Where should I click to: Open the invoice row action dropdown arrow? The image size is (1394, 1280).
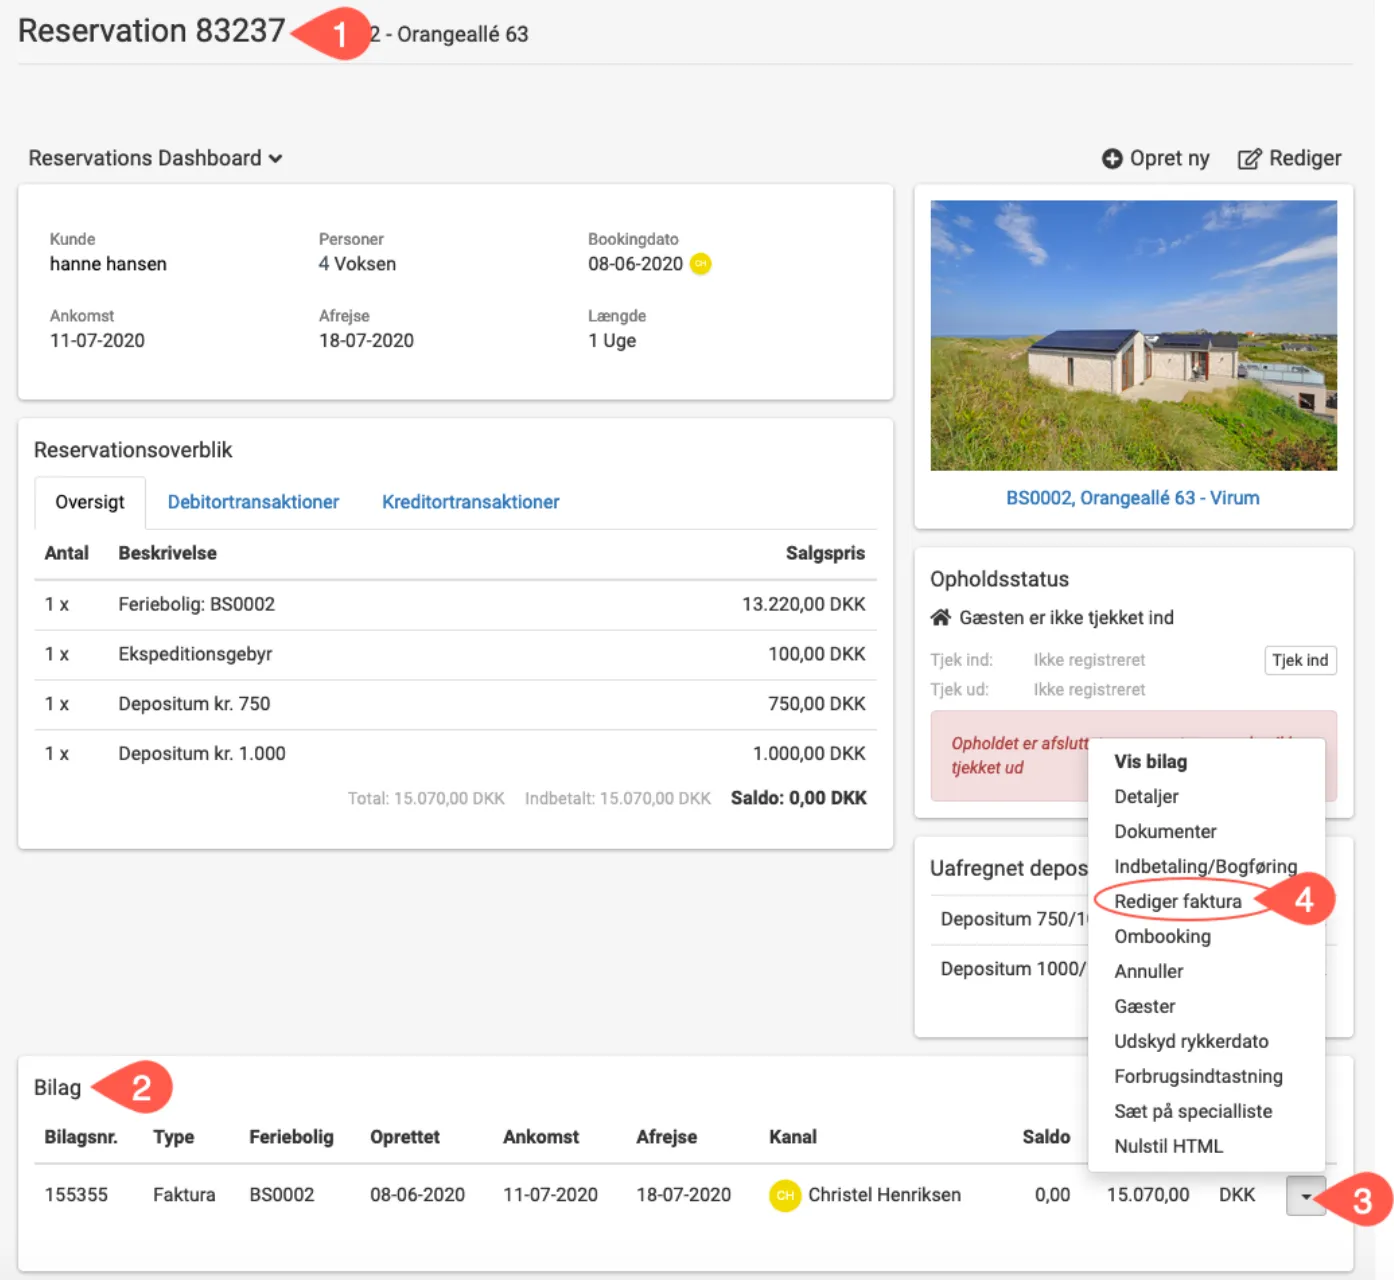click(1305, 1196)
